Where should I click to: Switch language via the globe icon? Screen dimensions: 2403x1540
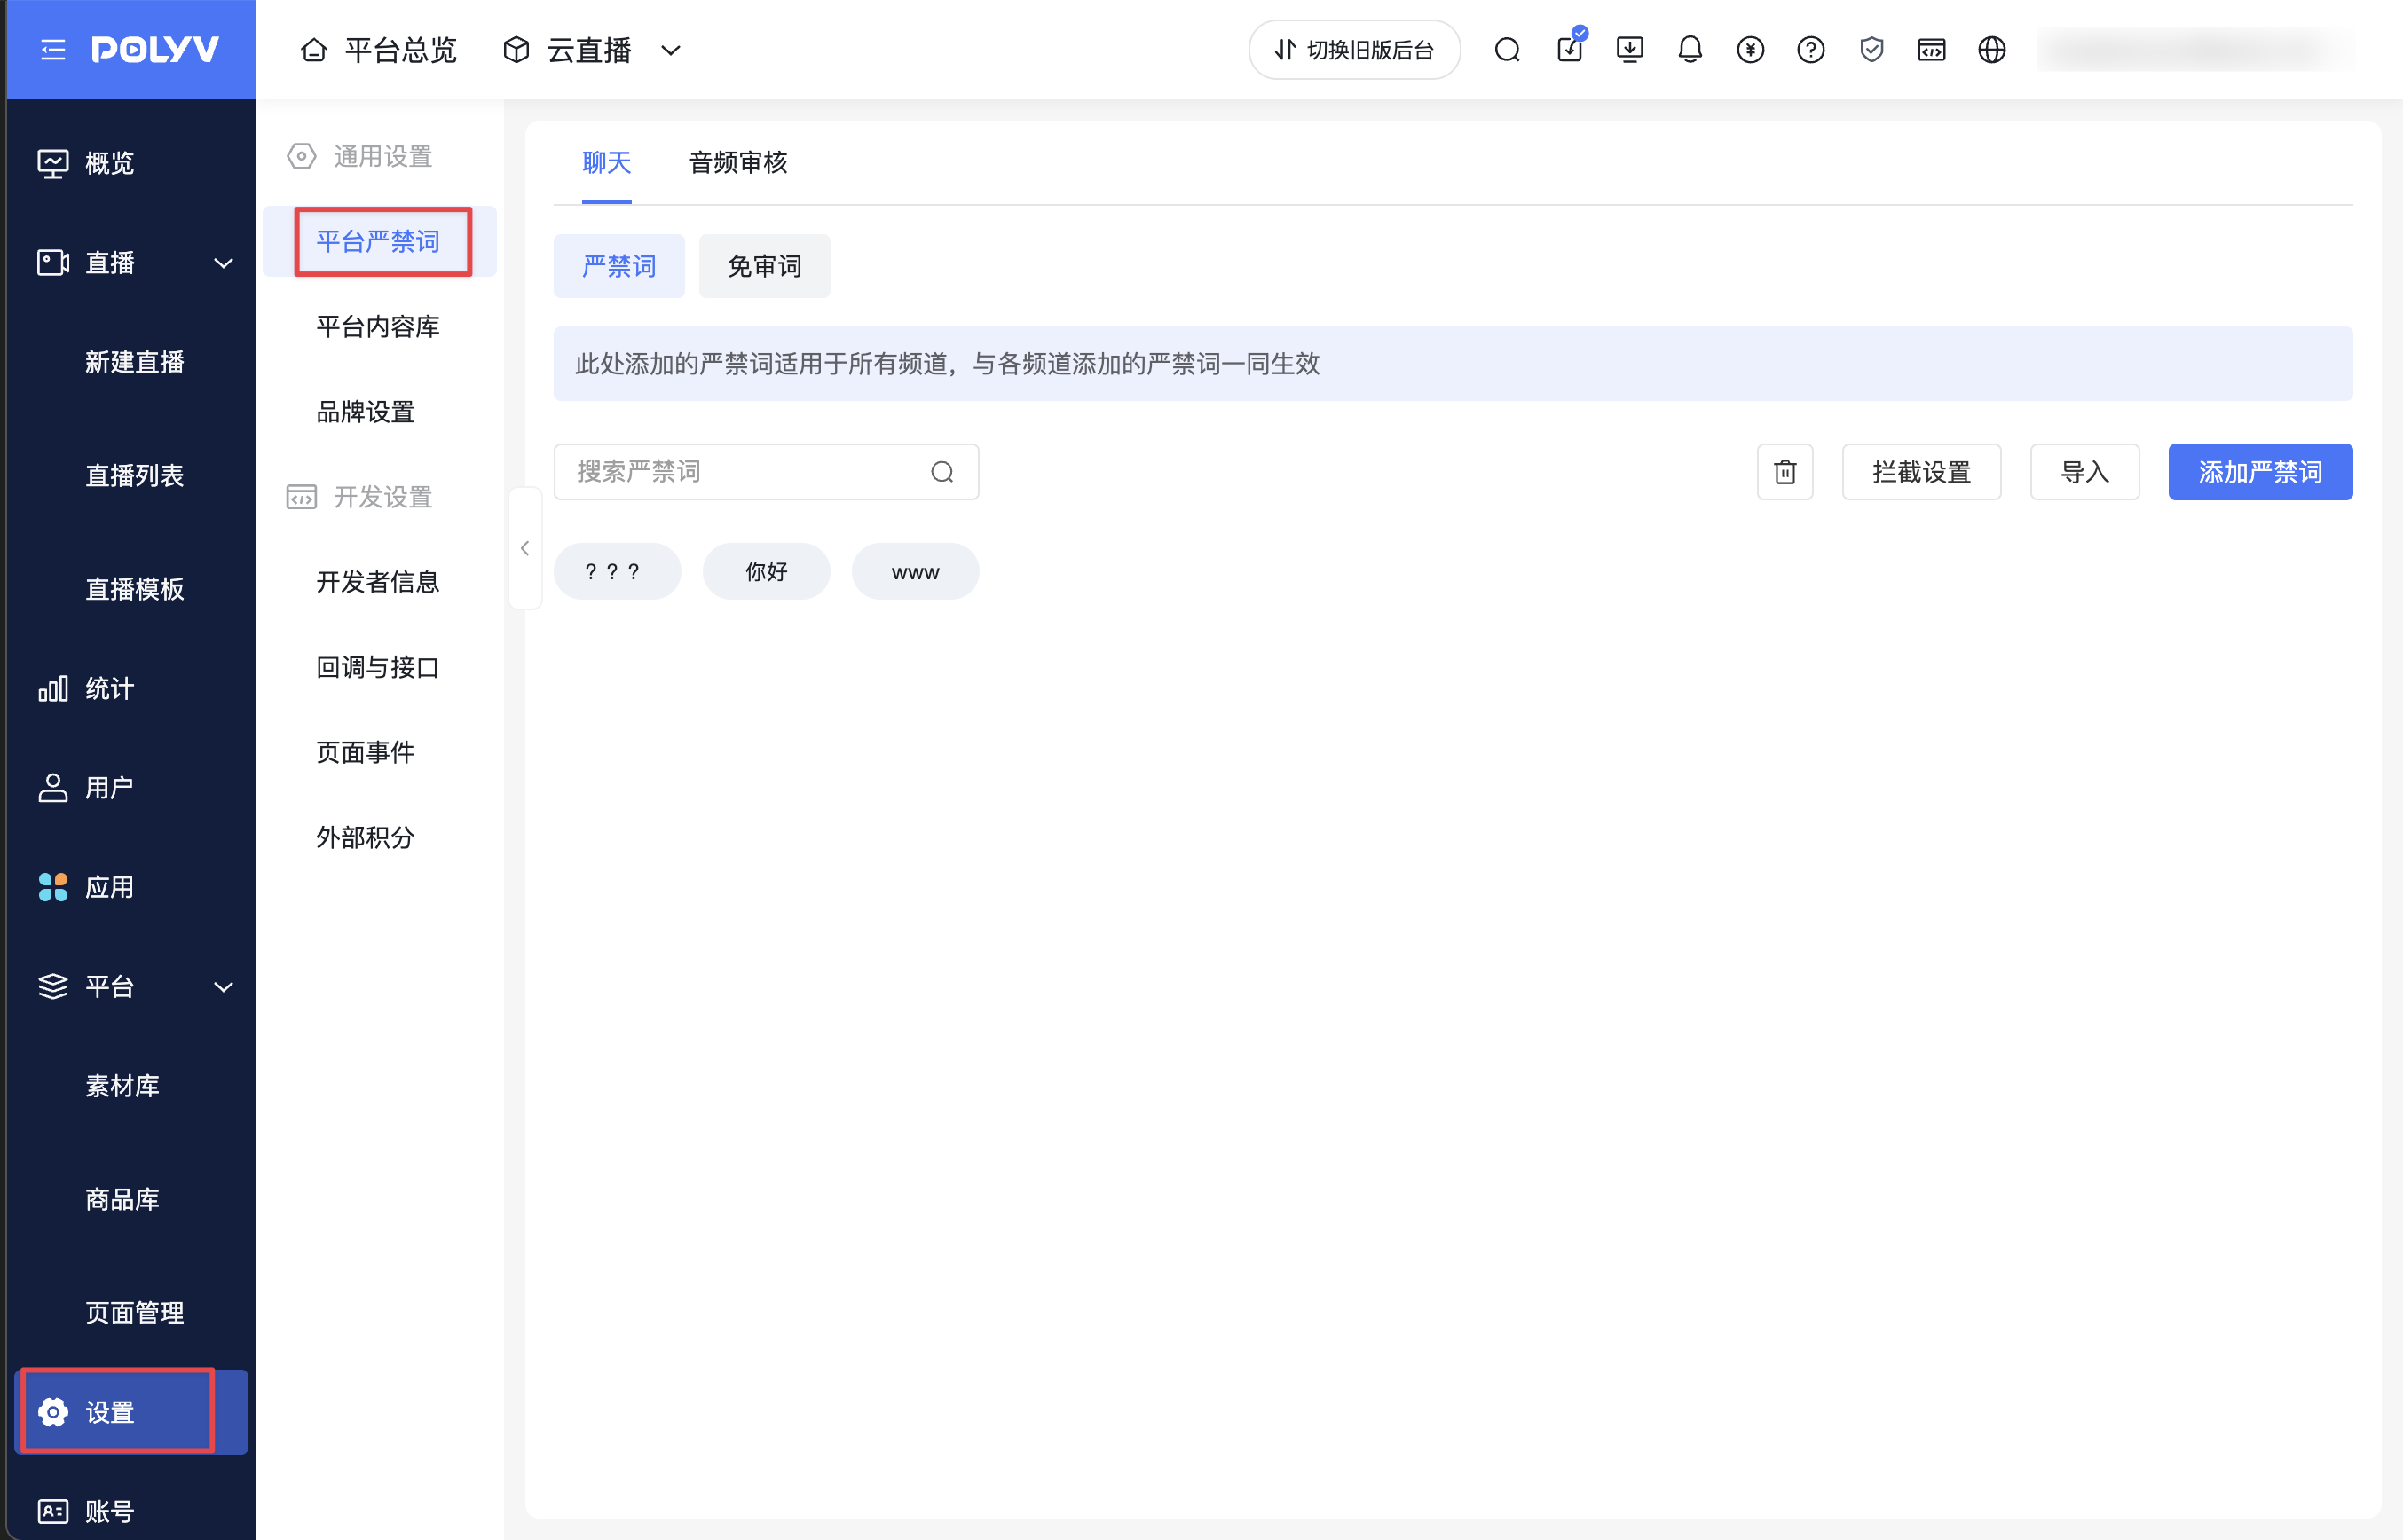[1992, 49]
